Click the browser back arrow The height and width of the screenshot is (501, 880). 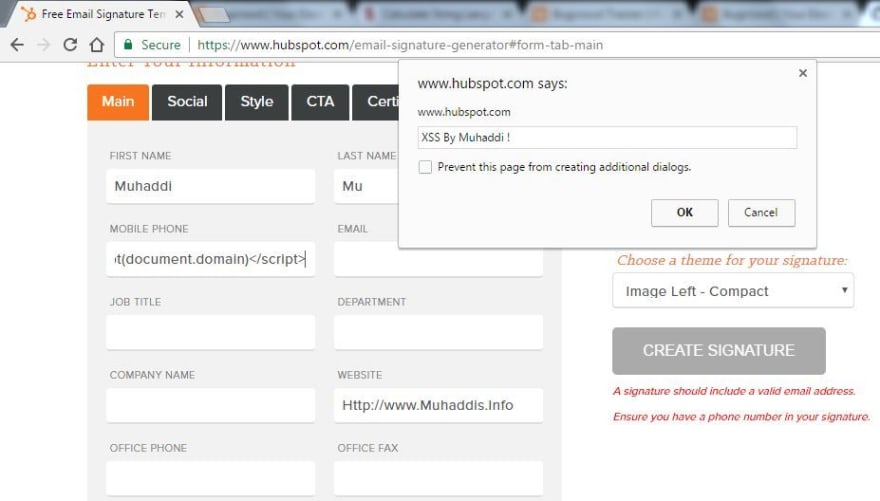17,44
